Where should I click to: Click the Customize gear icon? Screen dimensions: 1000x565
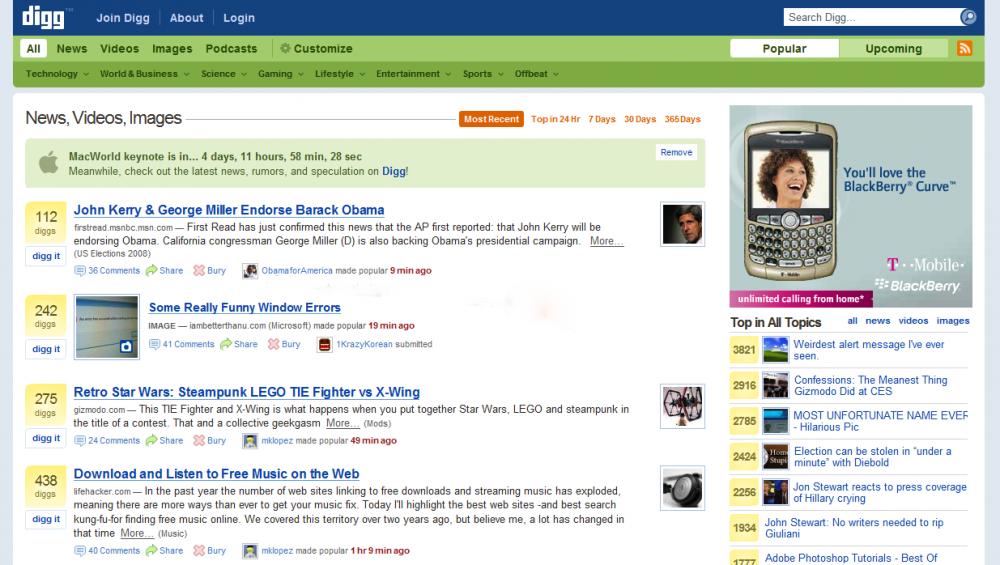(x=285, y=48)
